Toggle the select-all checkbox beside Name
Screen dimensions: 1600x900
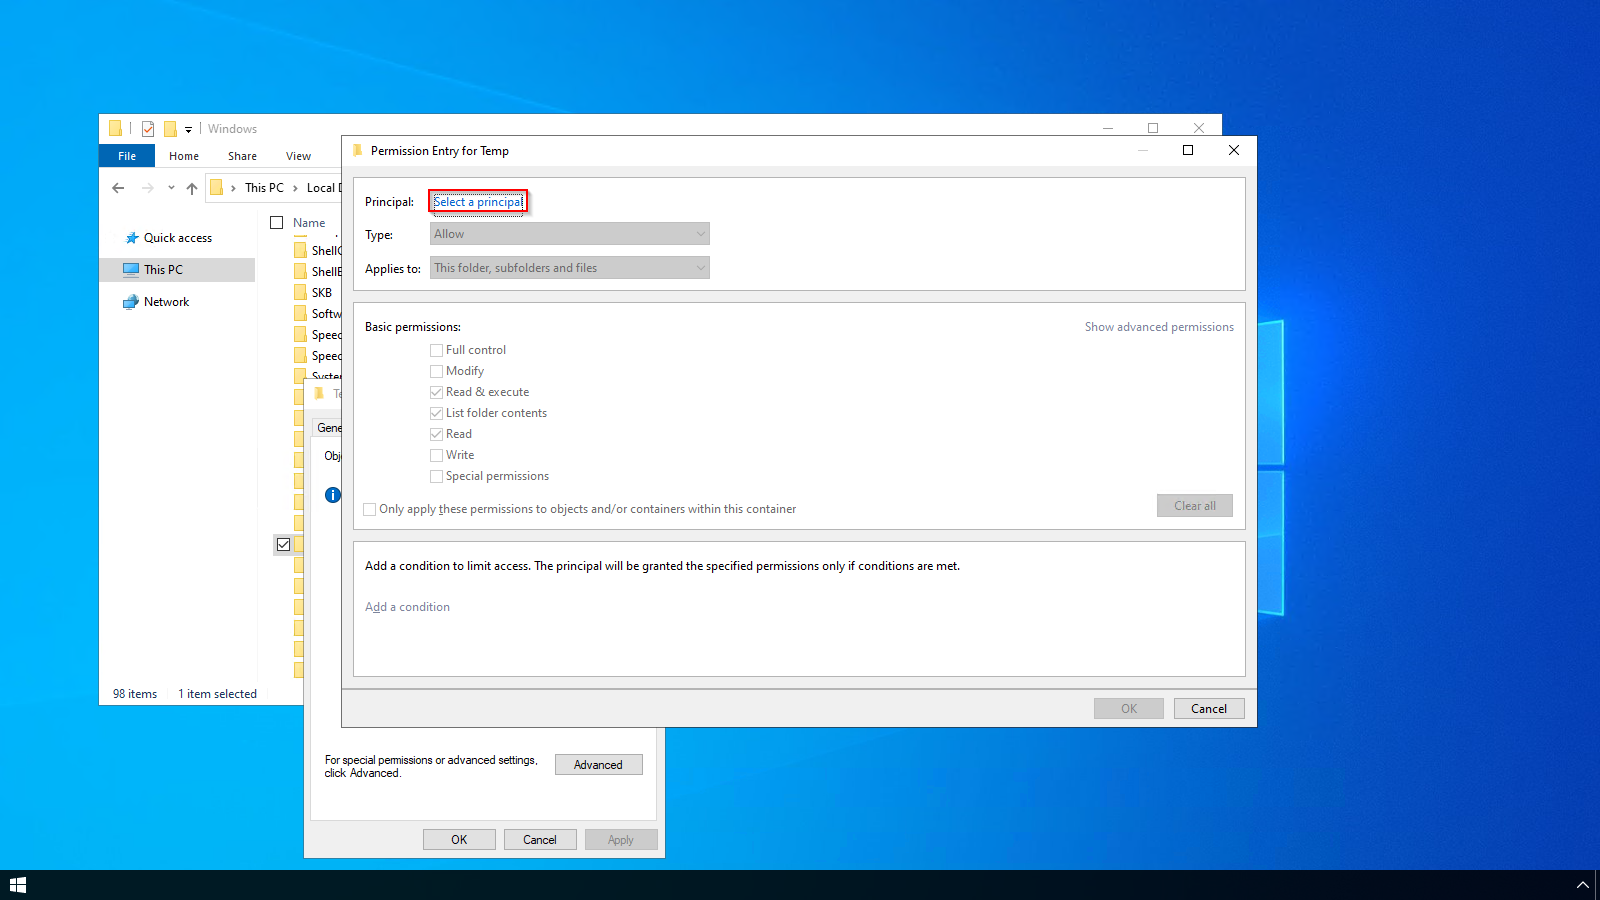pos(277,223)
